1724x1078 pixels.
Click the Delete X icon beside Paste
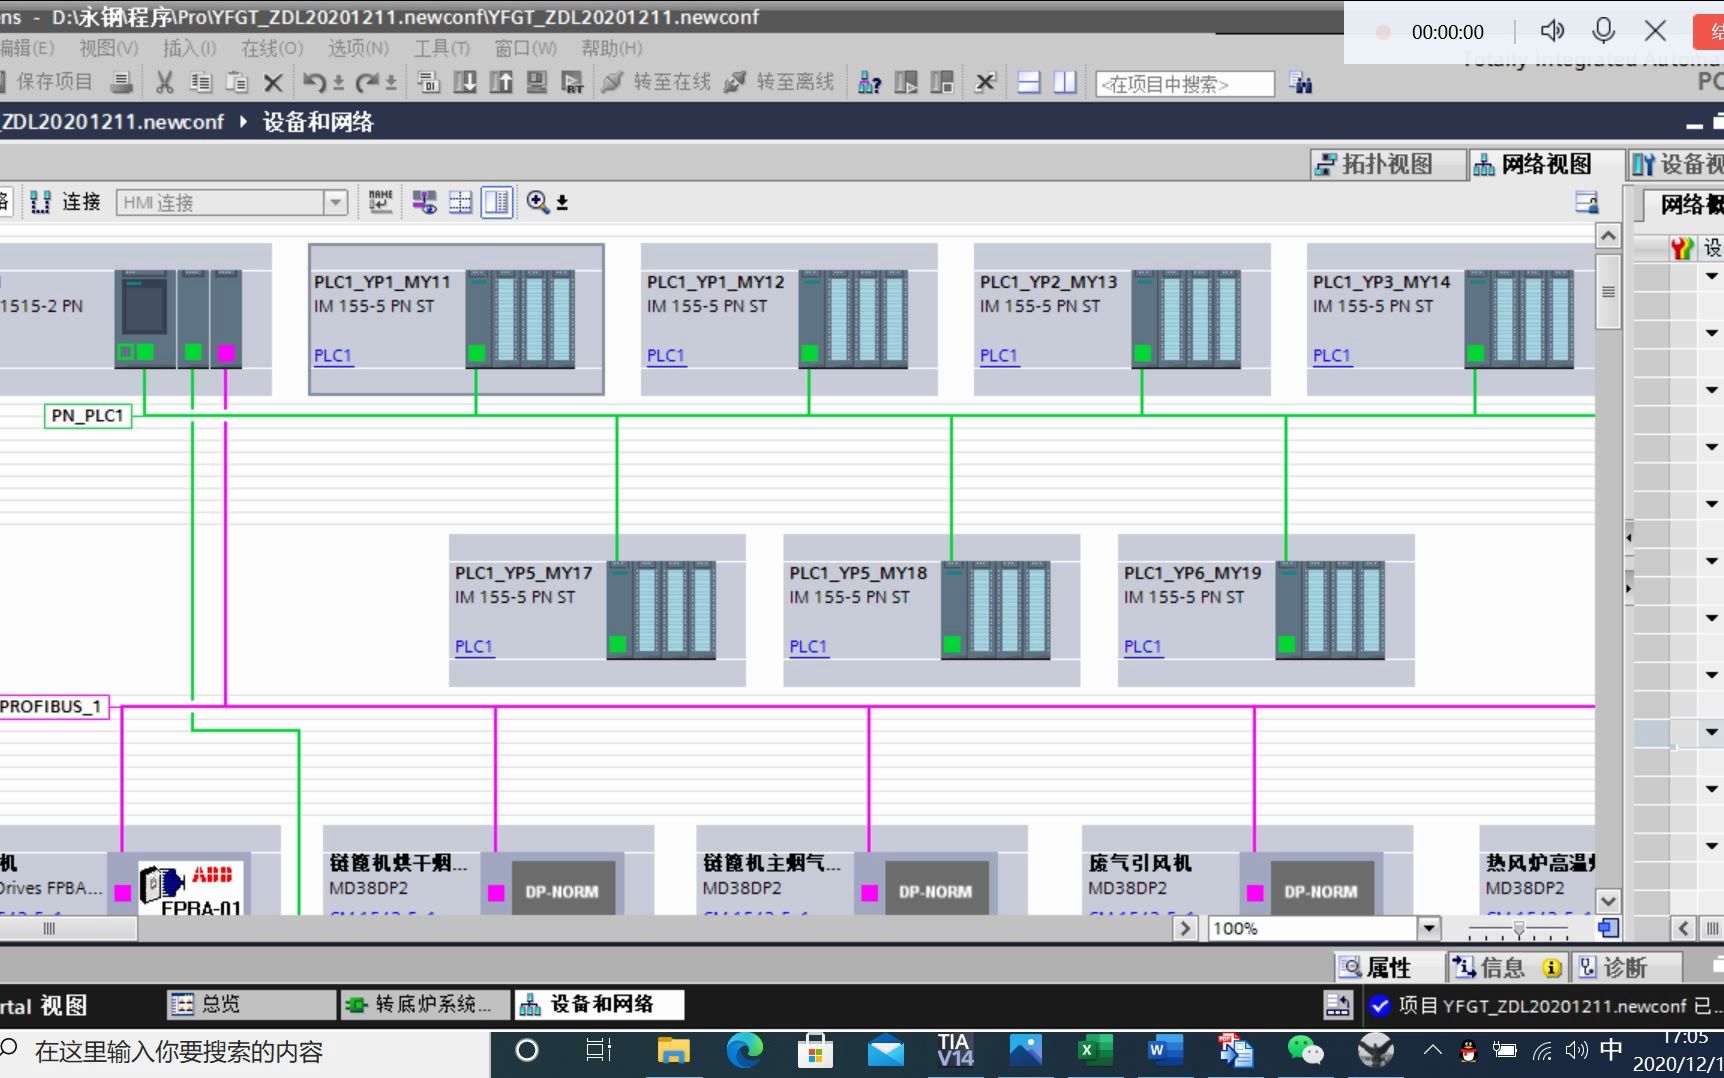click(x=273, y=83)
